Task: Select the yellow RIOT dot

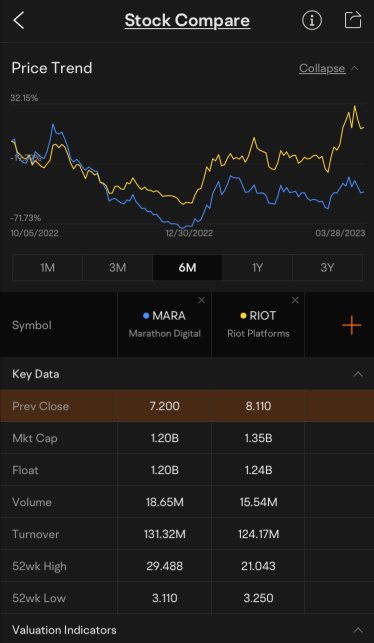Action: [x=243, y=316]
